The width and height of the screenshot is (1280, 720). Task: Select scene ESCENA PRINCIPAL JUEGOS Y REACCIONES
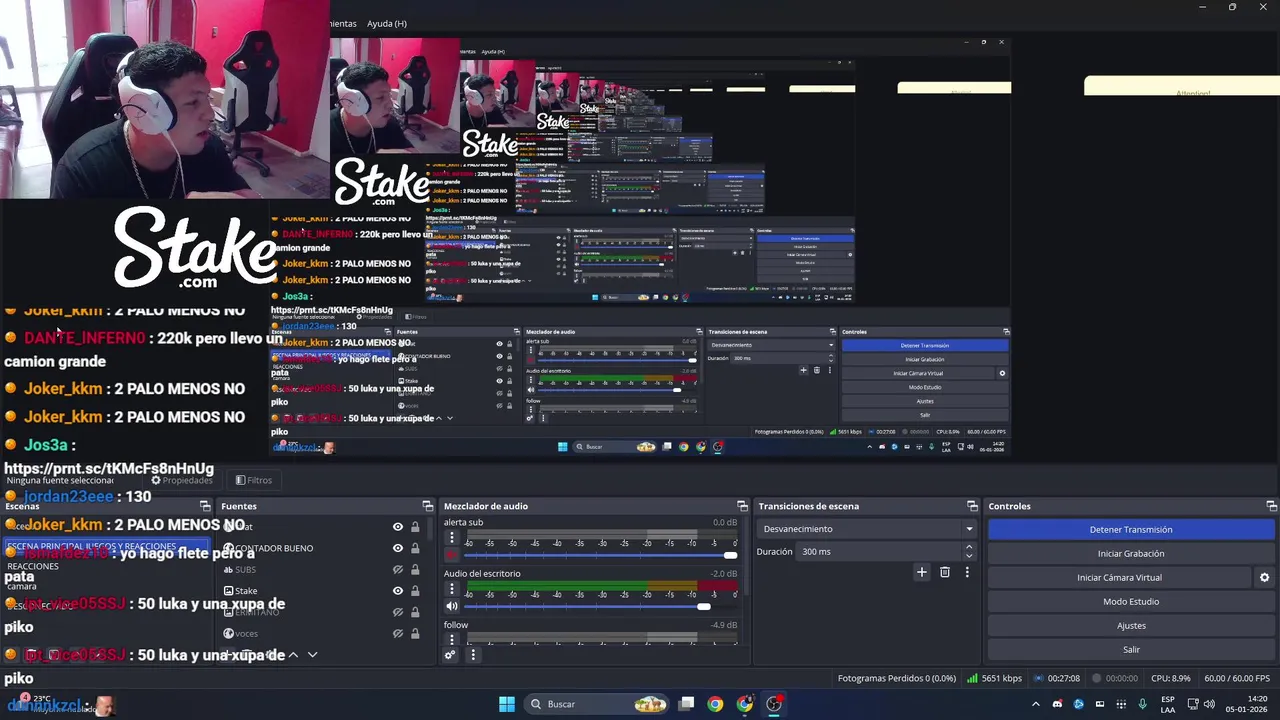pos(108,547)
